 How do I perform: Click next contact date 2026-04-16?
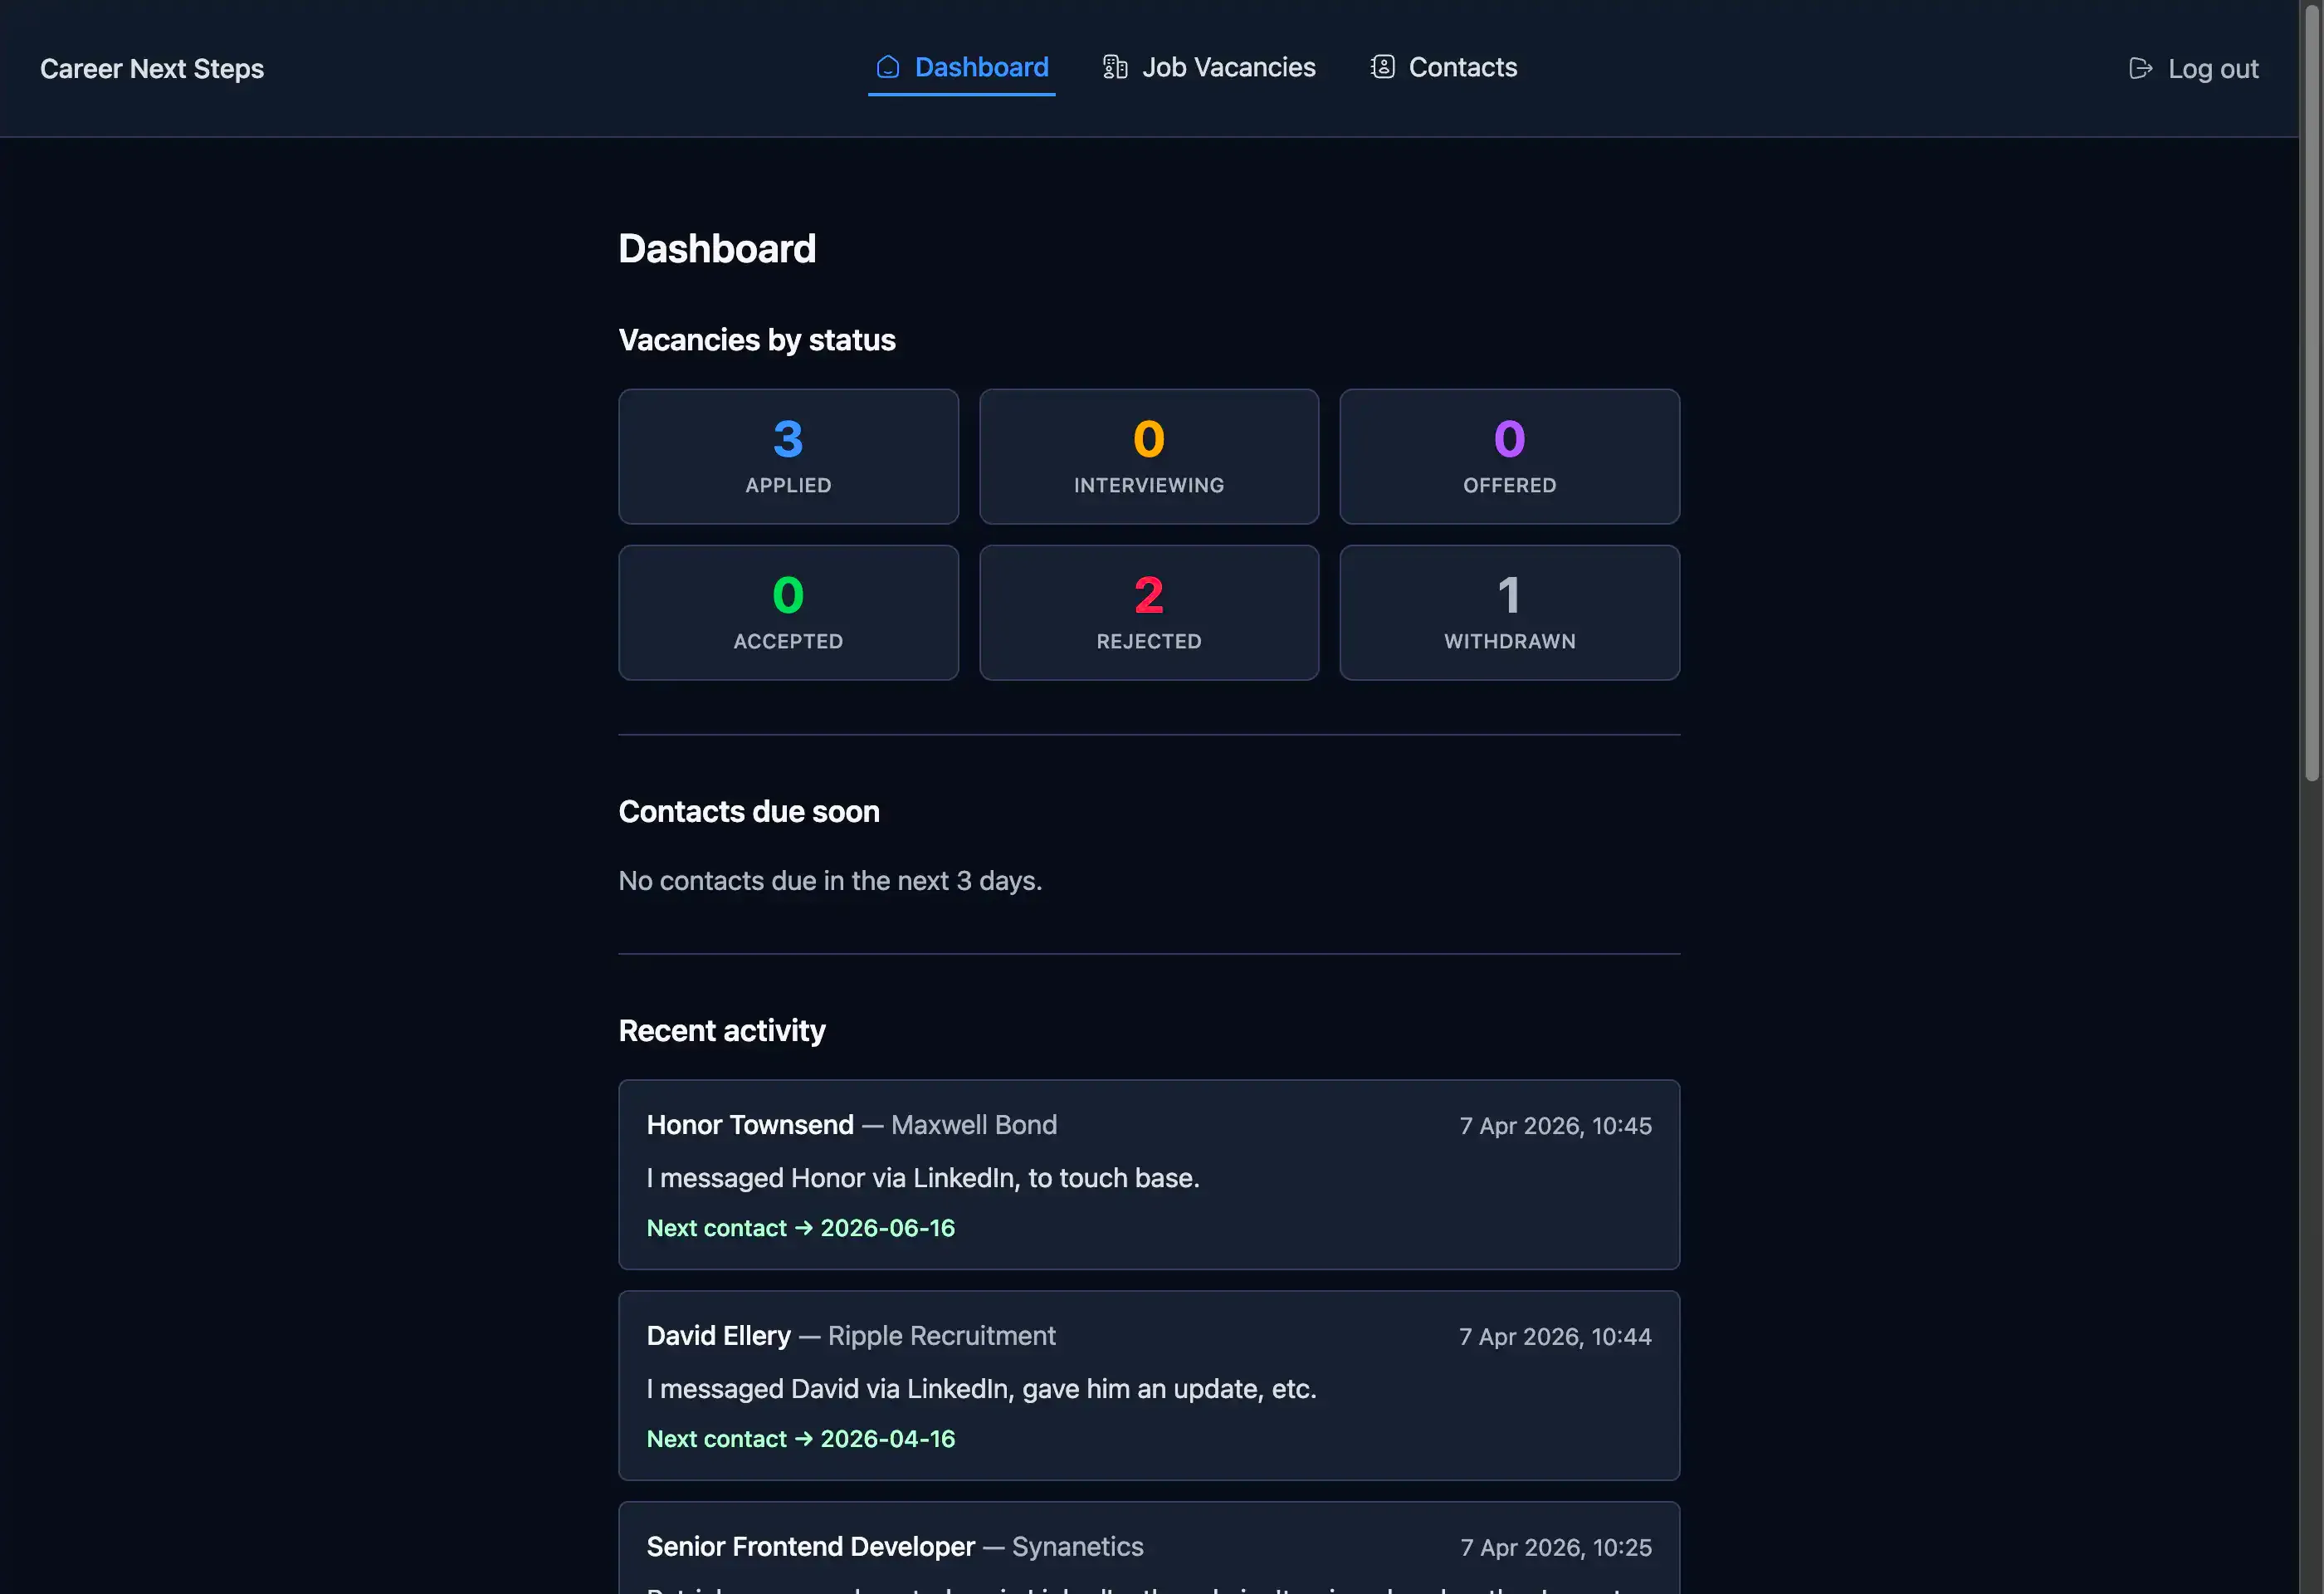[887, 1439]
